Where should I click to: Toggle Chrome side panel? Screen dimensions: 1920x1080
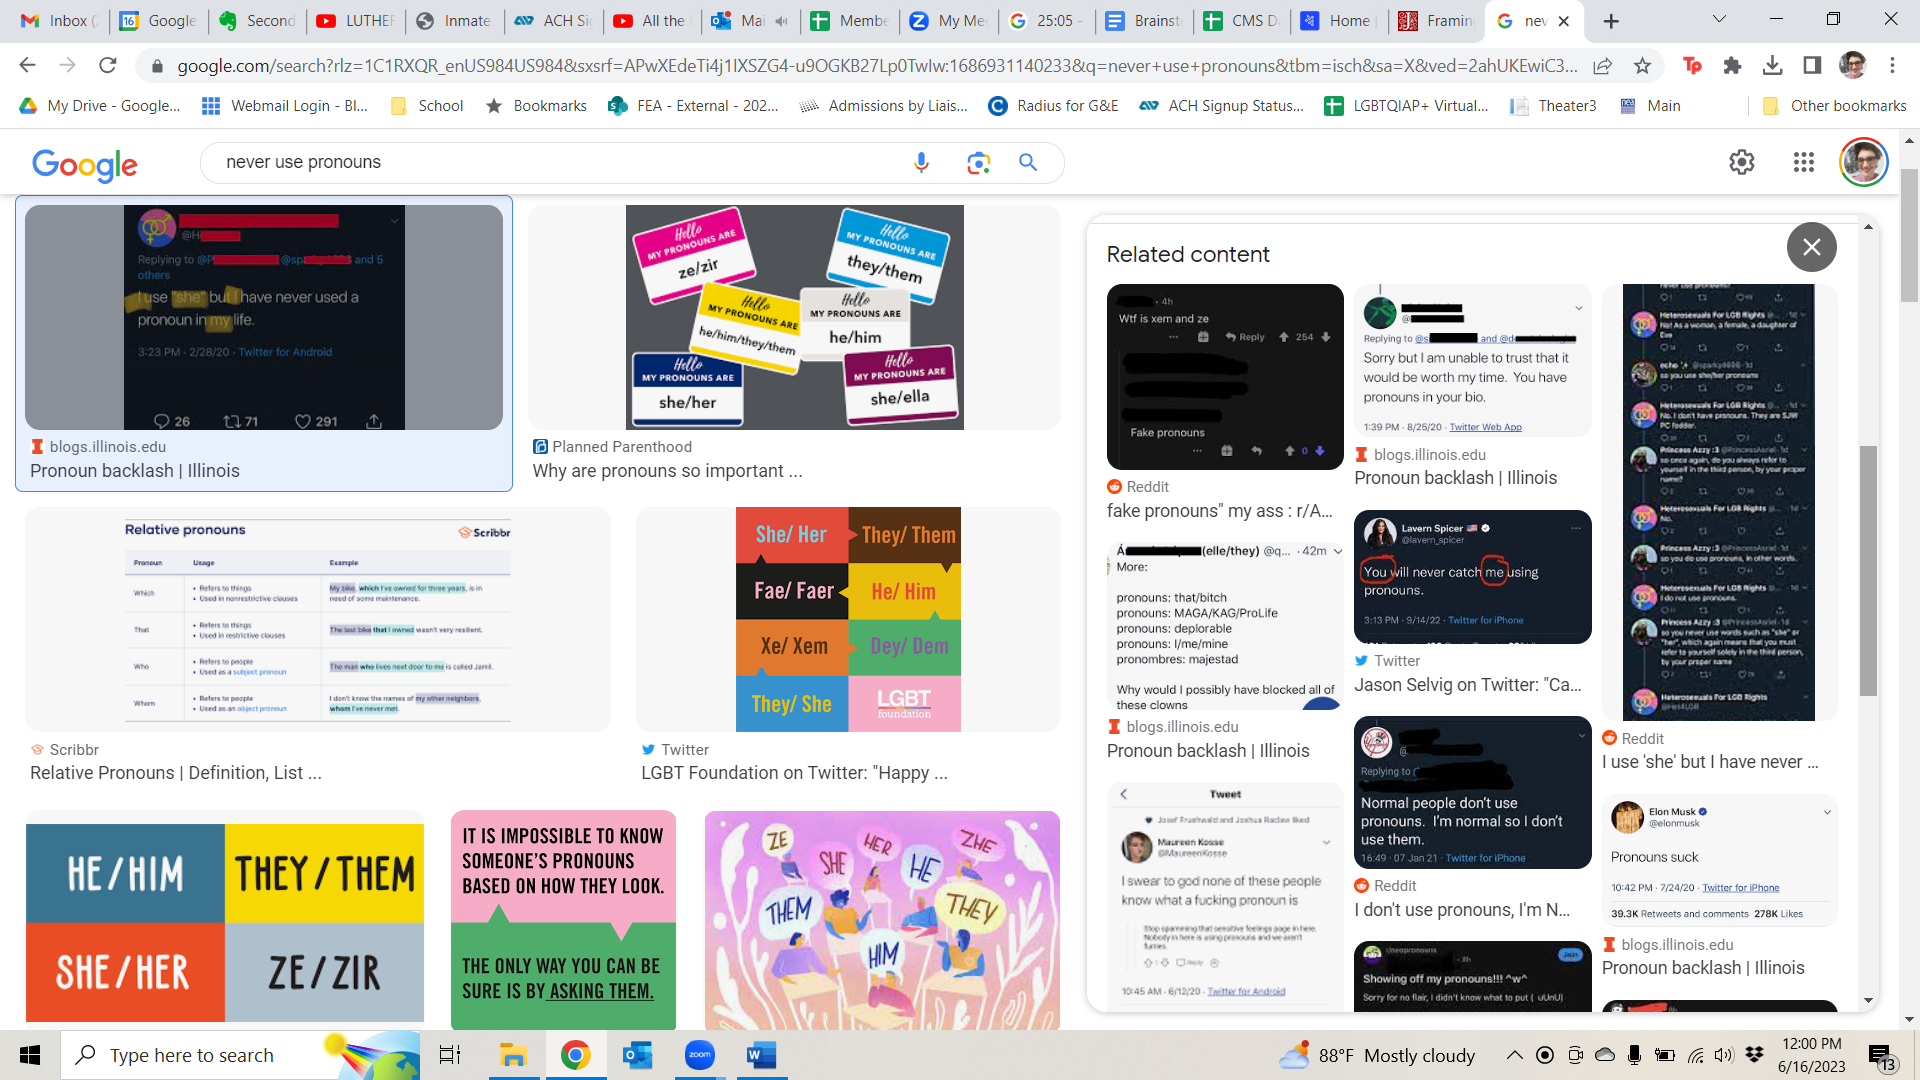1812,66
